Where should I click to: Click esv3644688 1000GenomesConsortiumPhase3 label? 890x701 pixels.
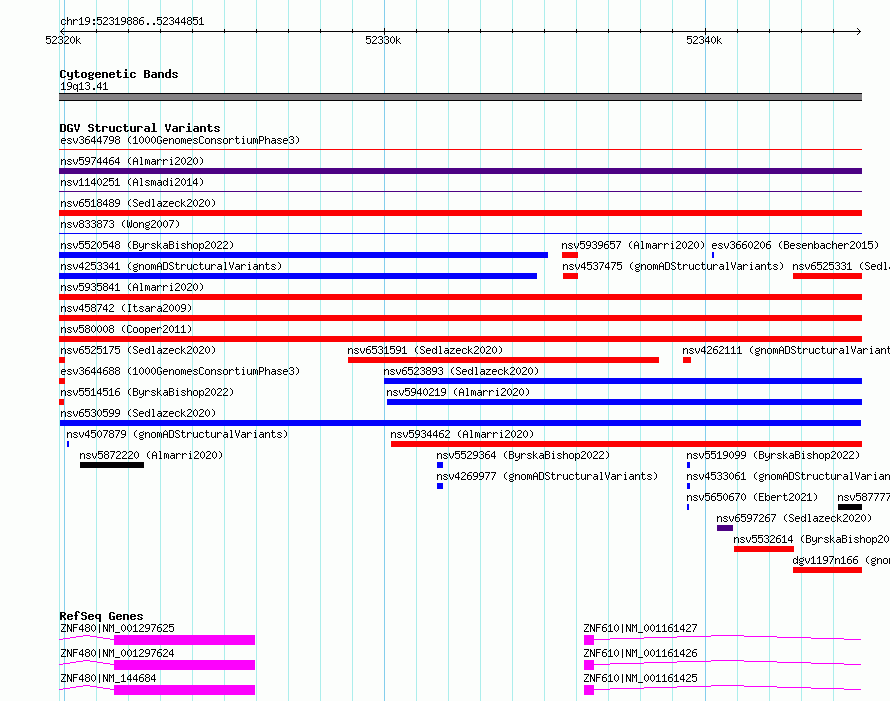[x=180, y=371]
